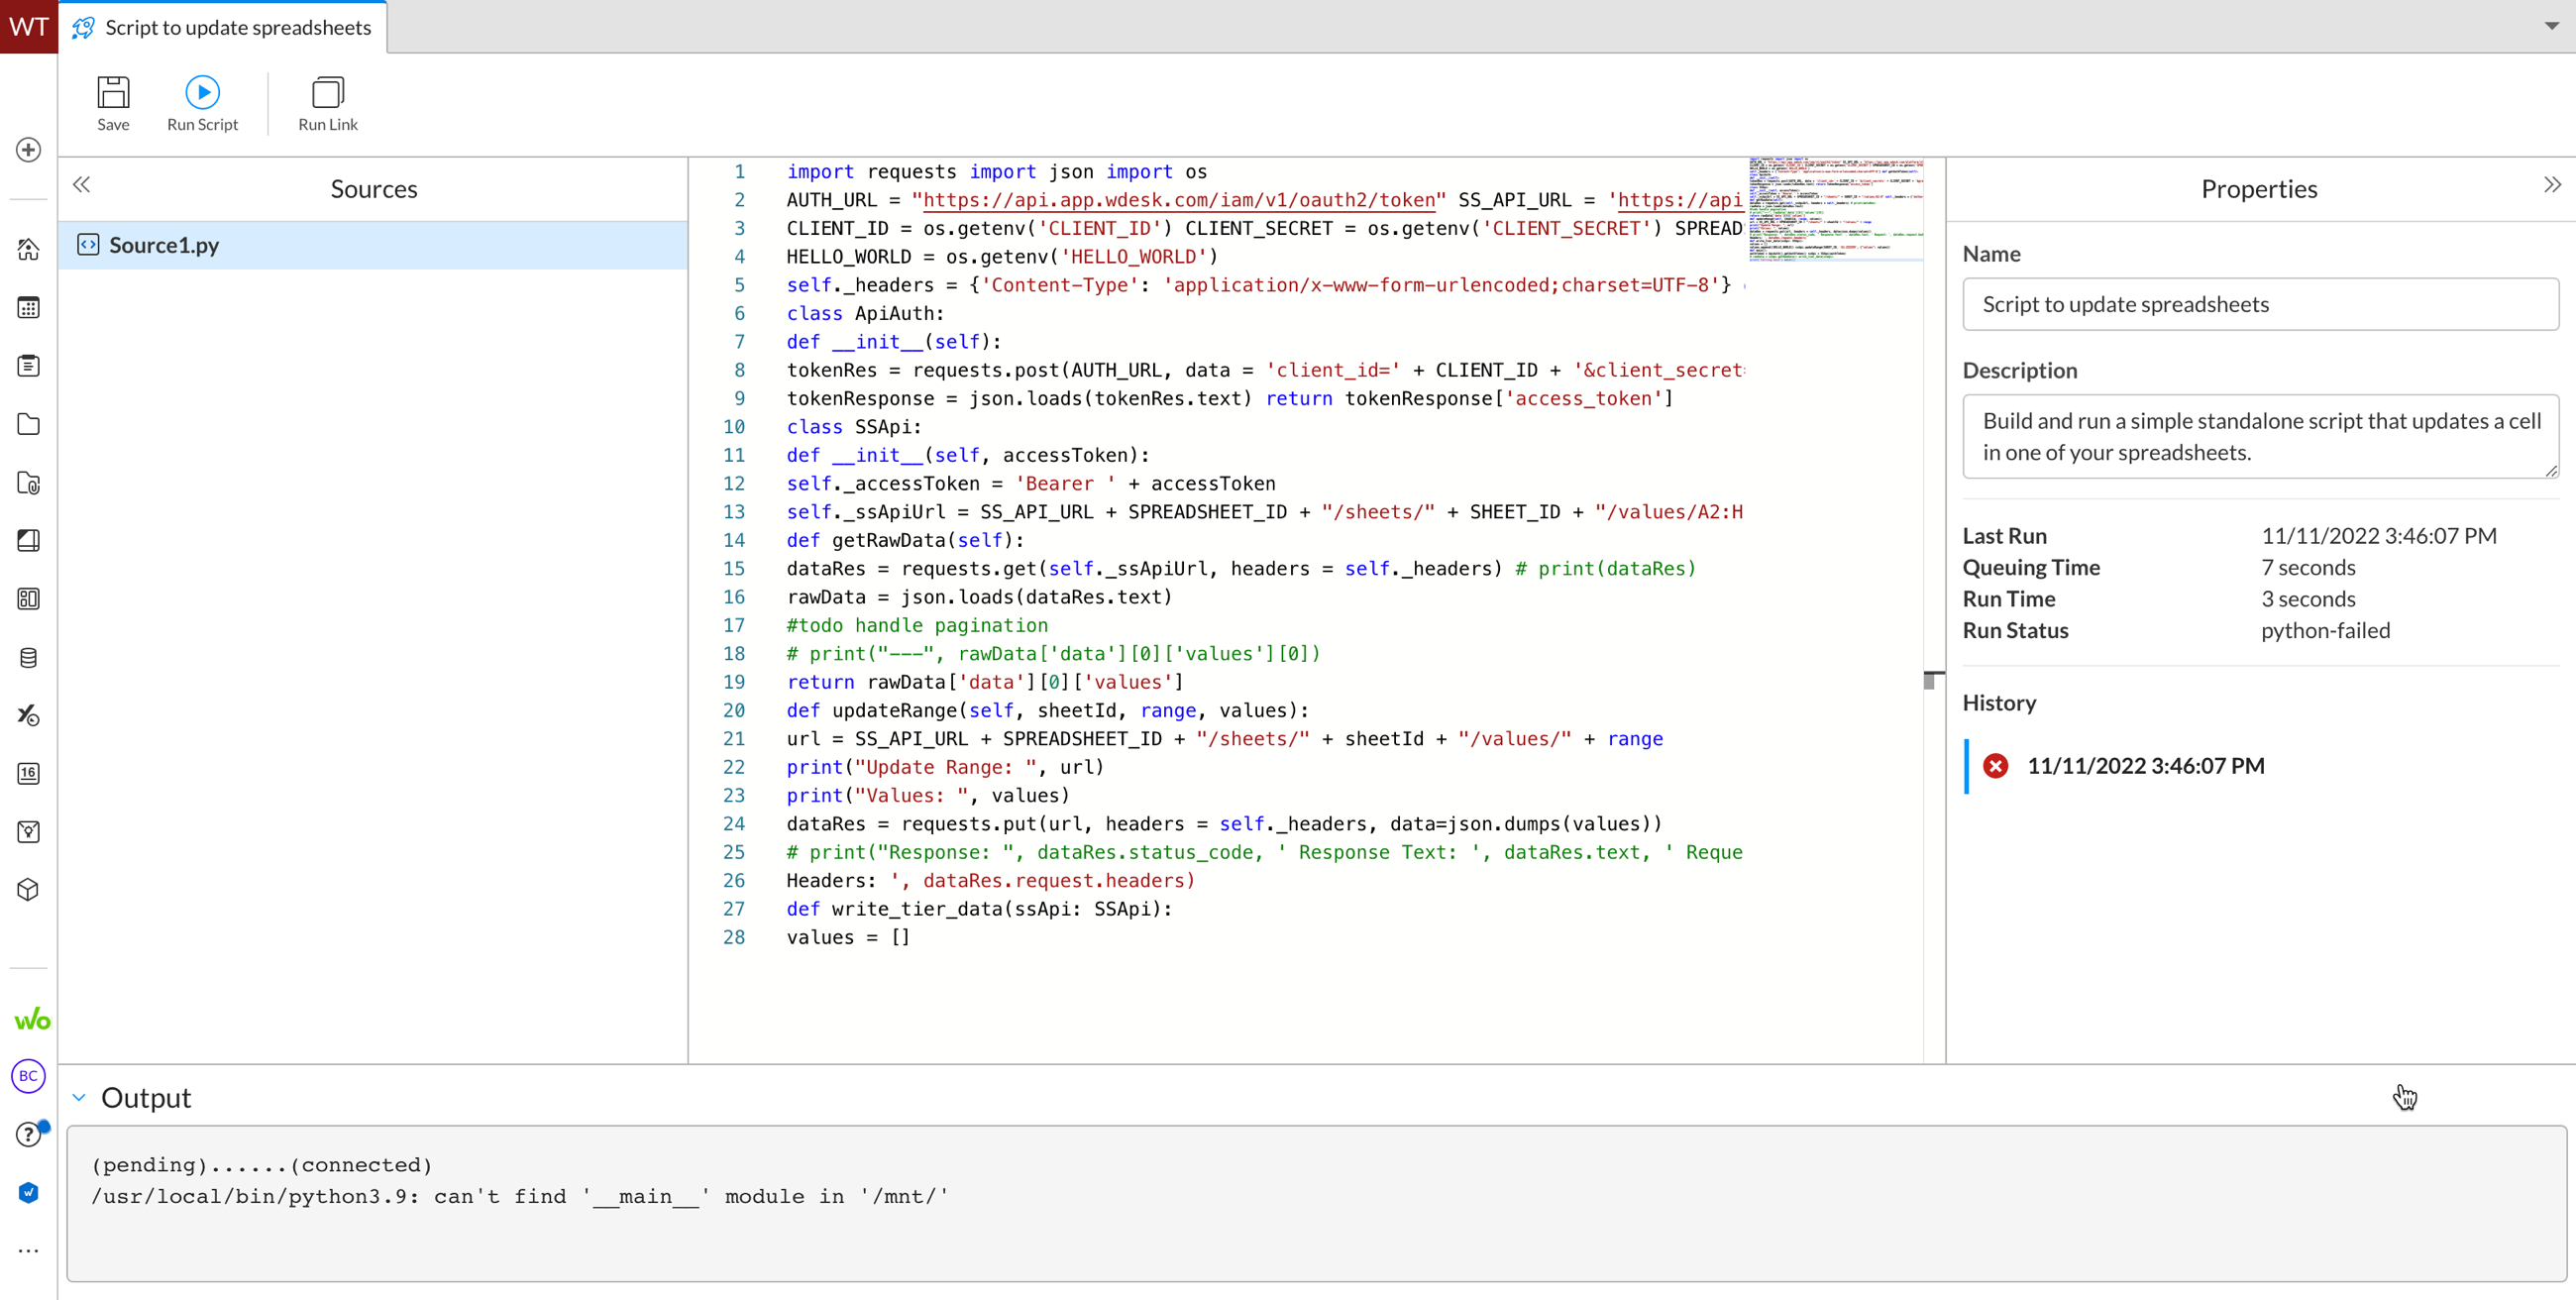Screen dimensions: 2576x1300
Task: Collapse the Properties panel with its chevron
Action: click(x=2554, y=184)
